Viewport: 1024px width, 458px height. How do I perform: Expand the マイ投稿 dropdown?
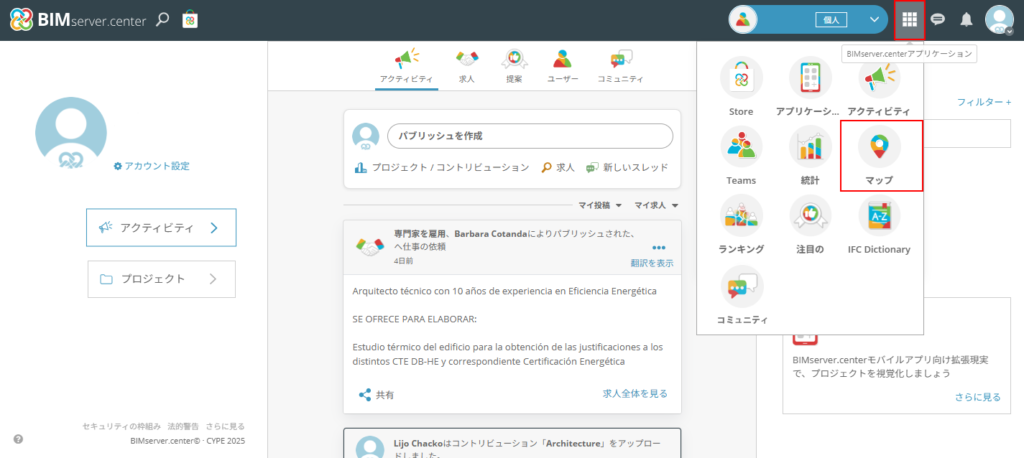point(600,205)
